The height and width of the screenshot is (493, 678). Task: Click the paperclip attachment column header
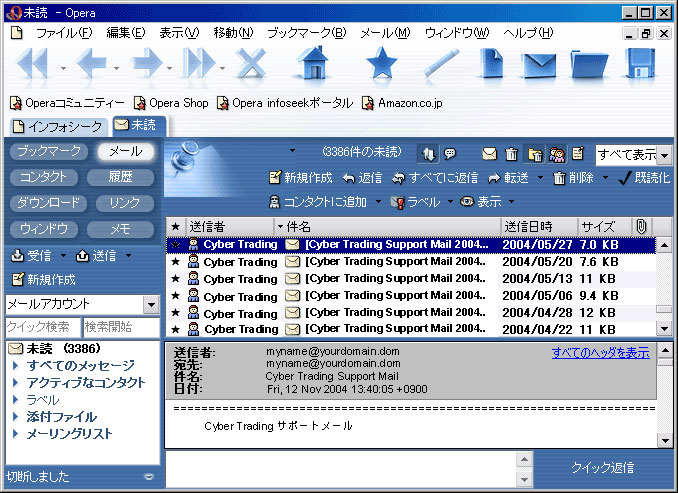[x=642, y=226]
